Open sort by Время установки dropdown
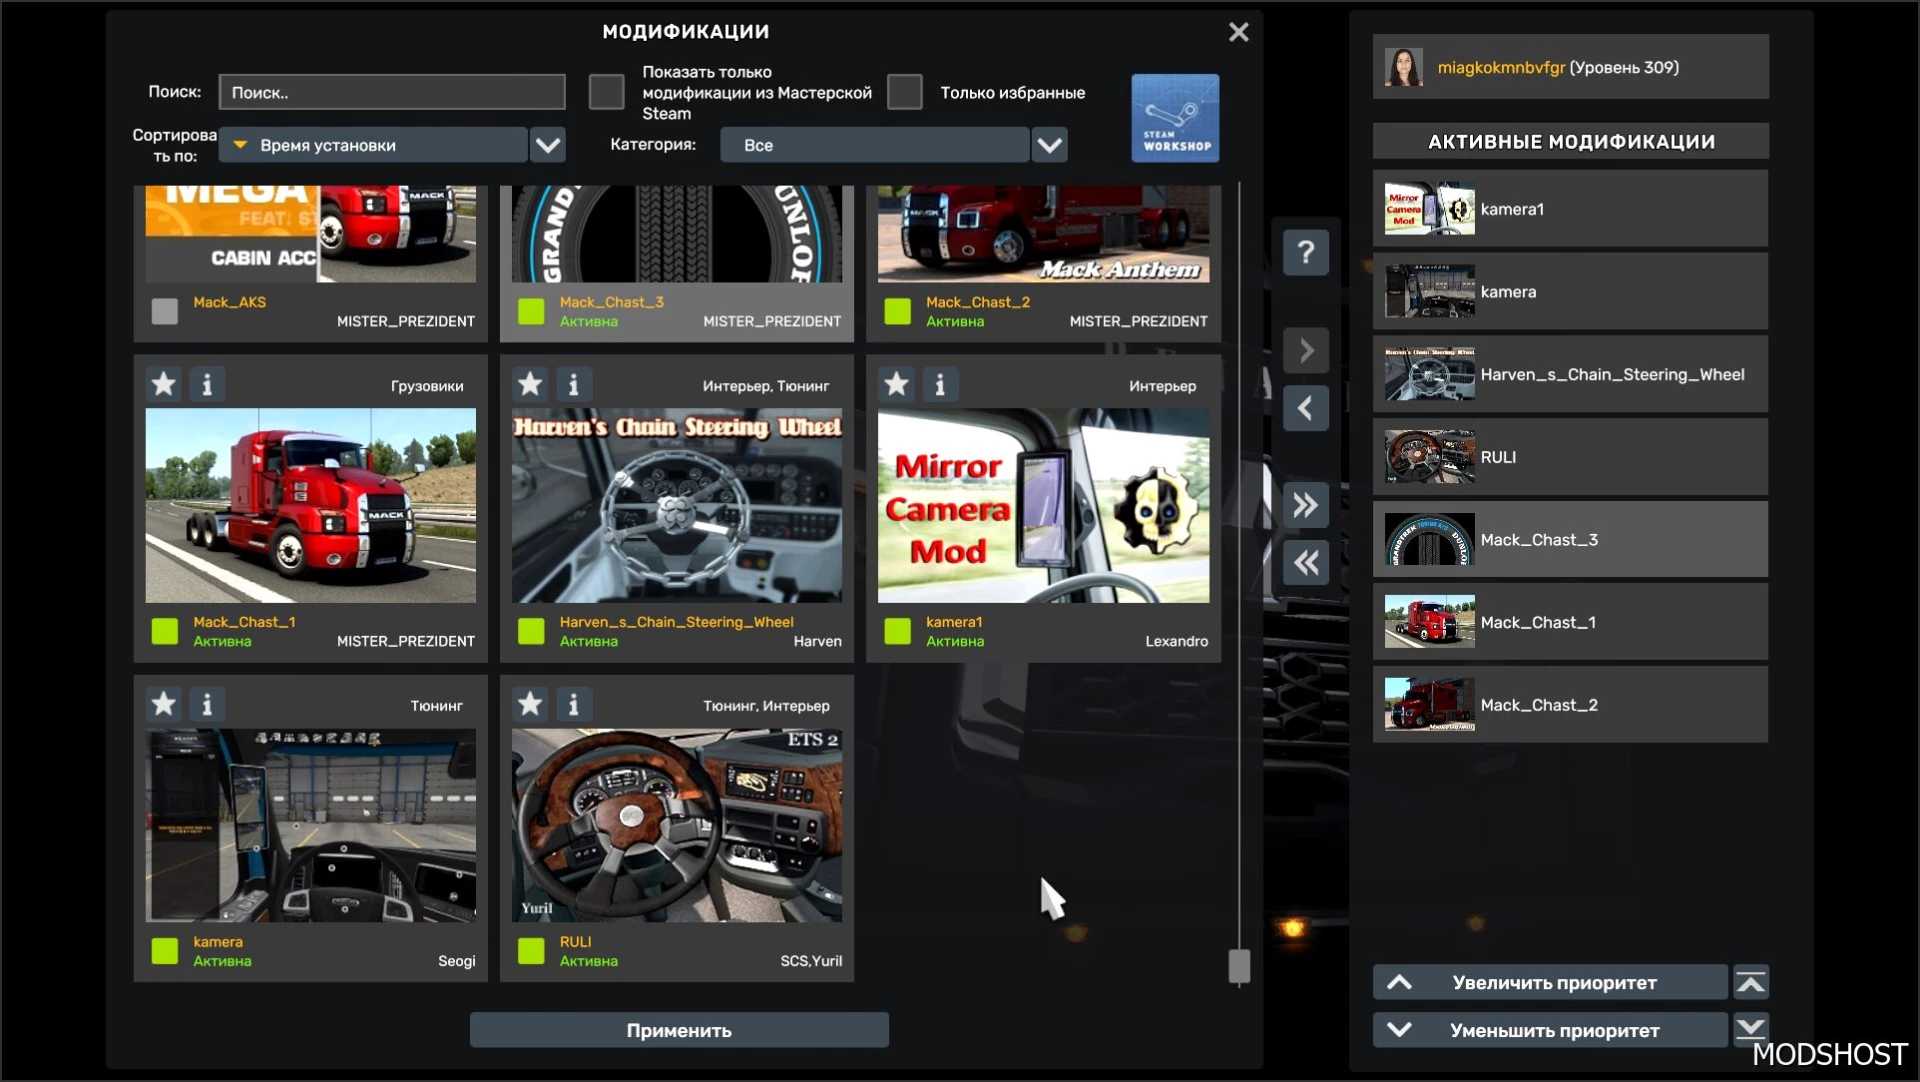The image size is (1920, 1082). 547,145
